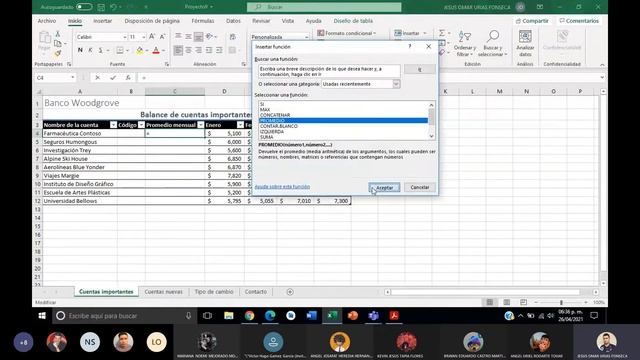Switch to the Diseño de tabla tab

353,21
